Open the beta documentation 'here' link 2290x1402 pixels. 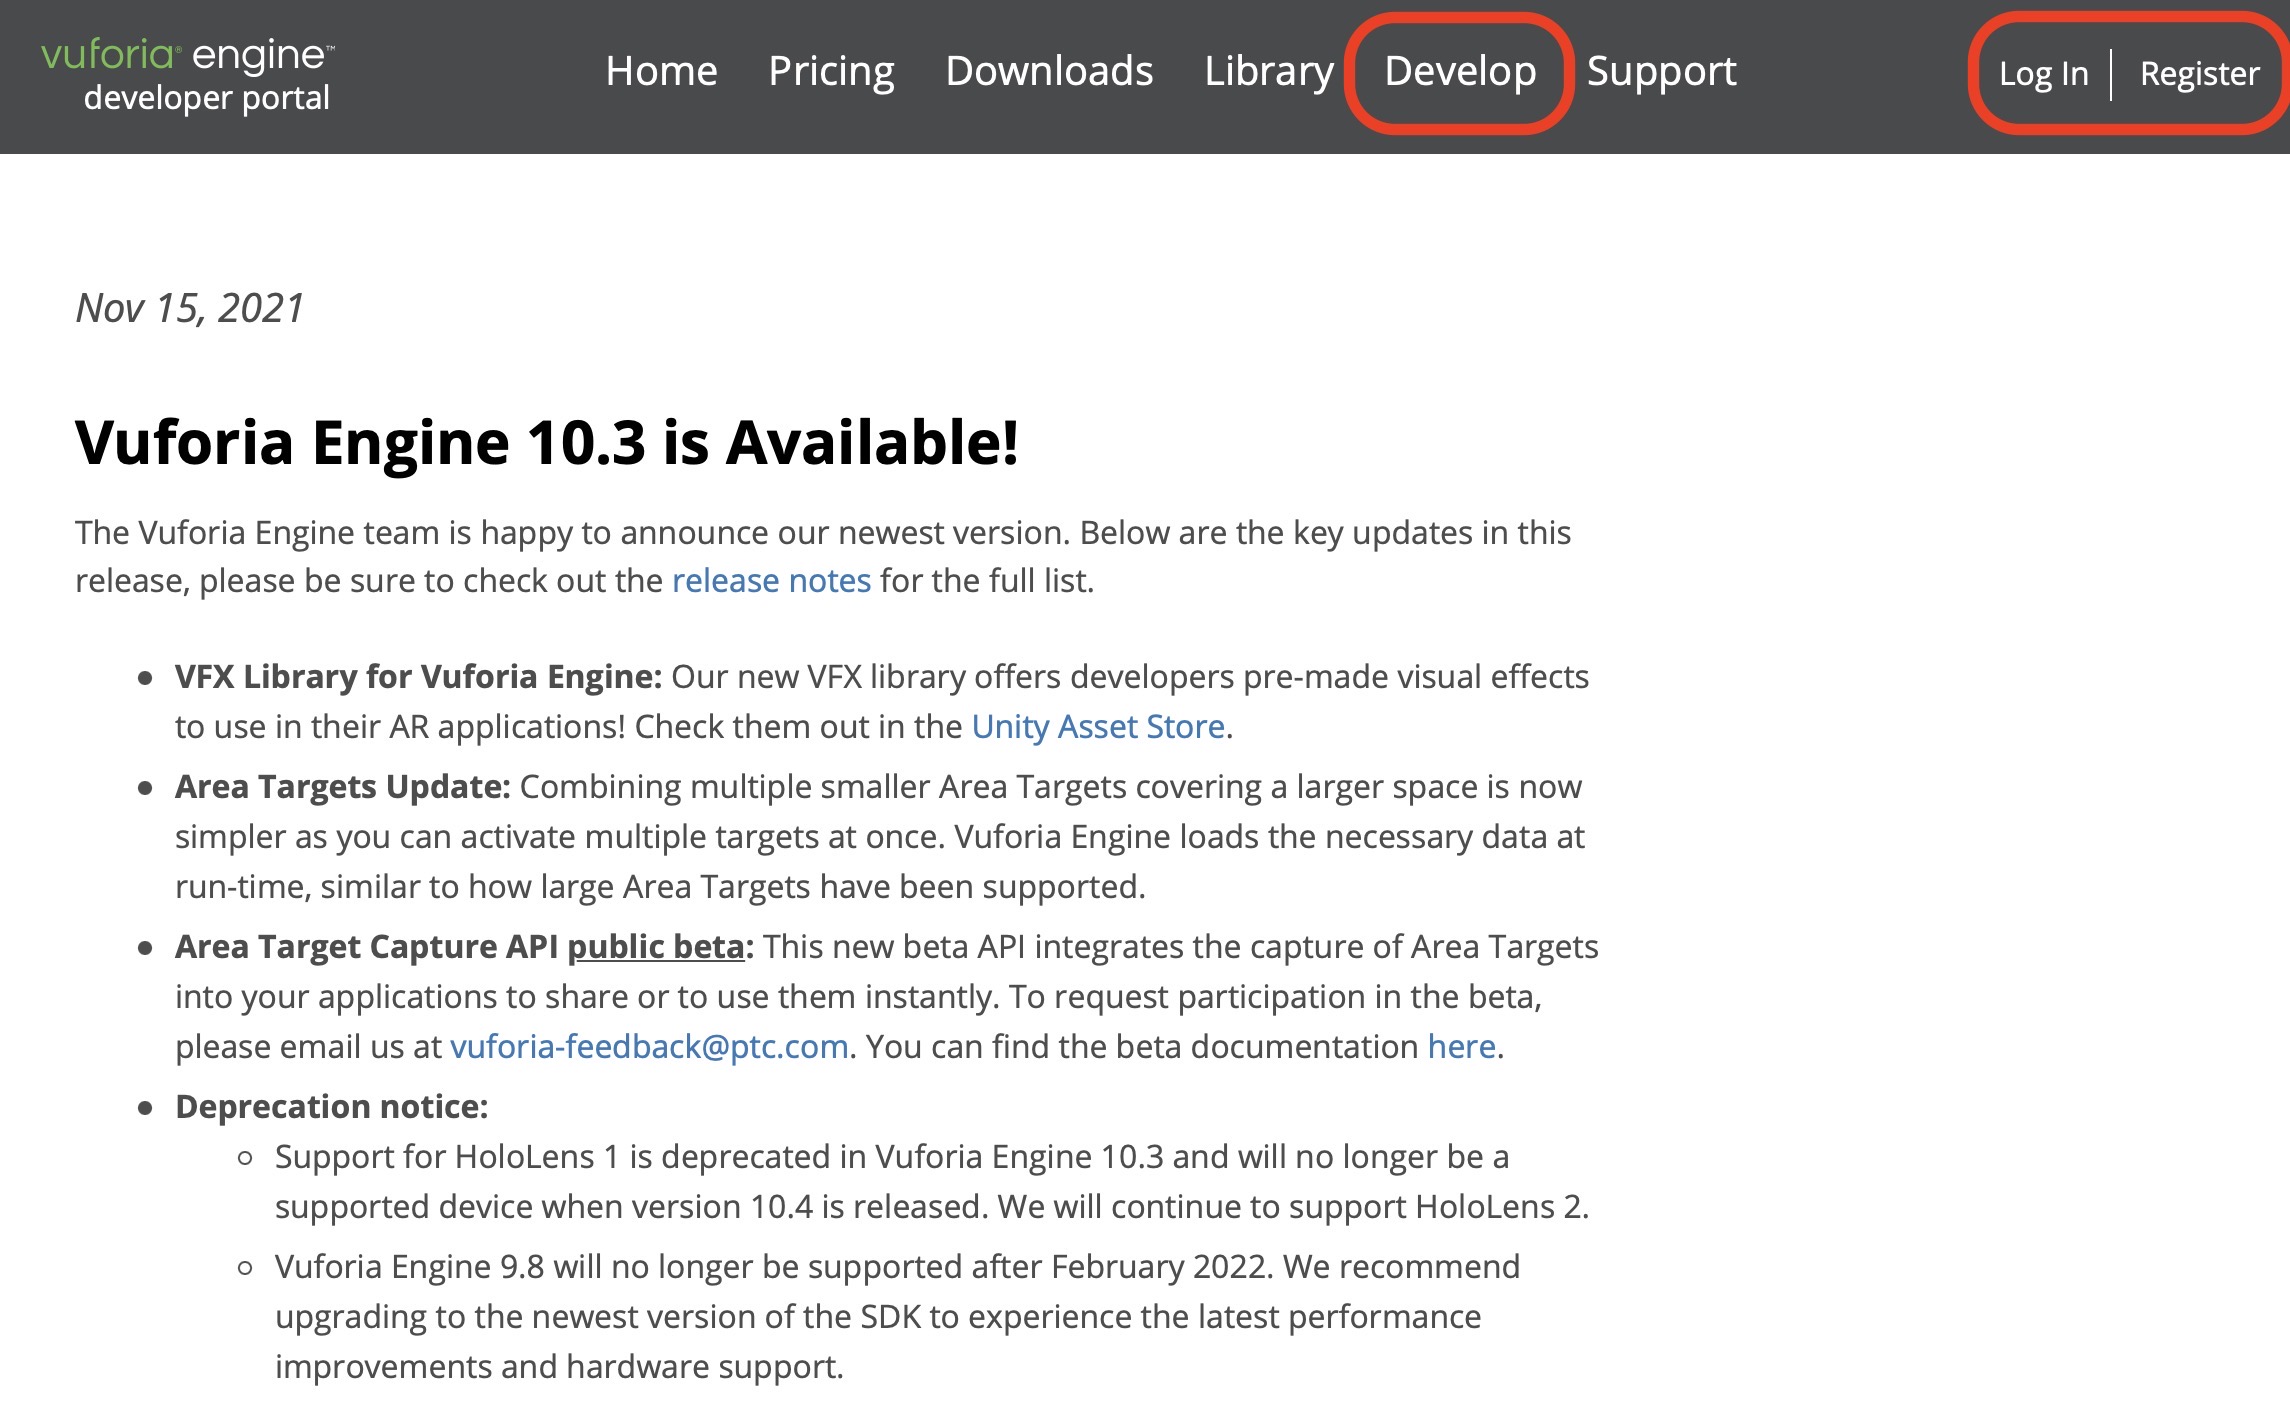point(1461,1047)
